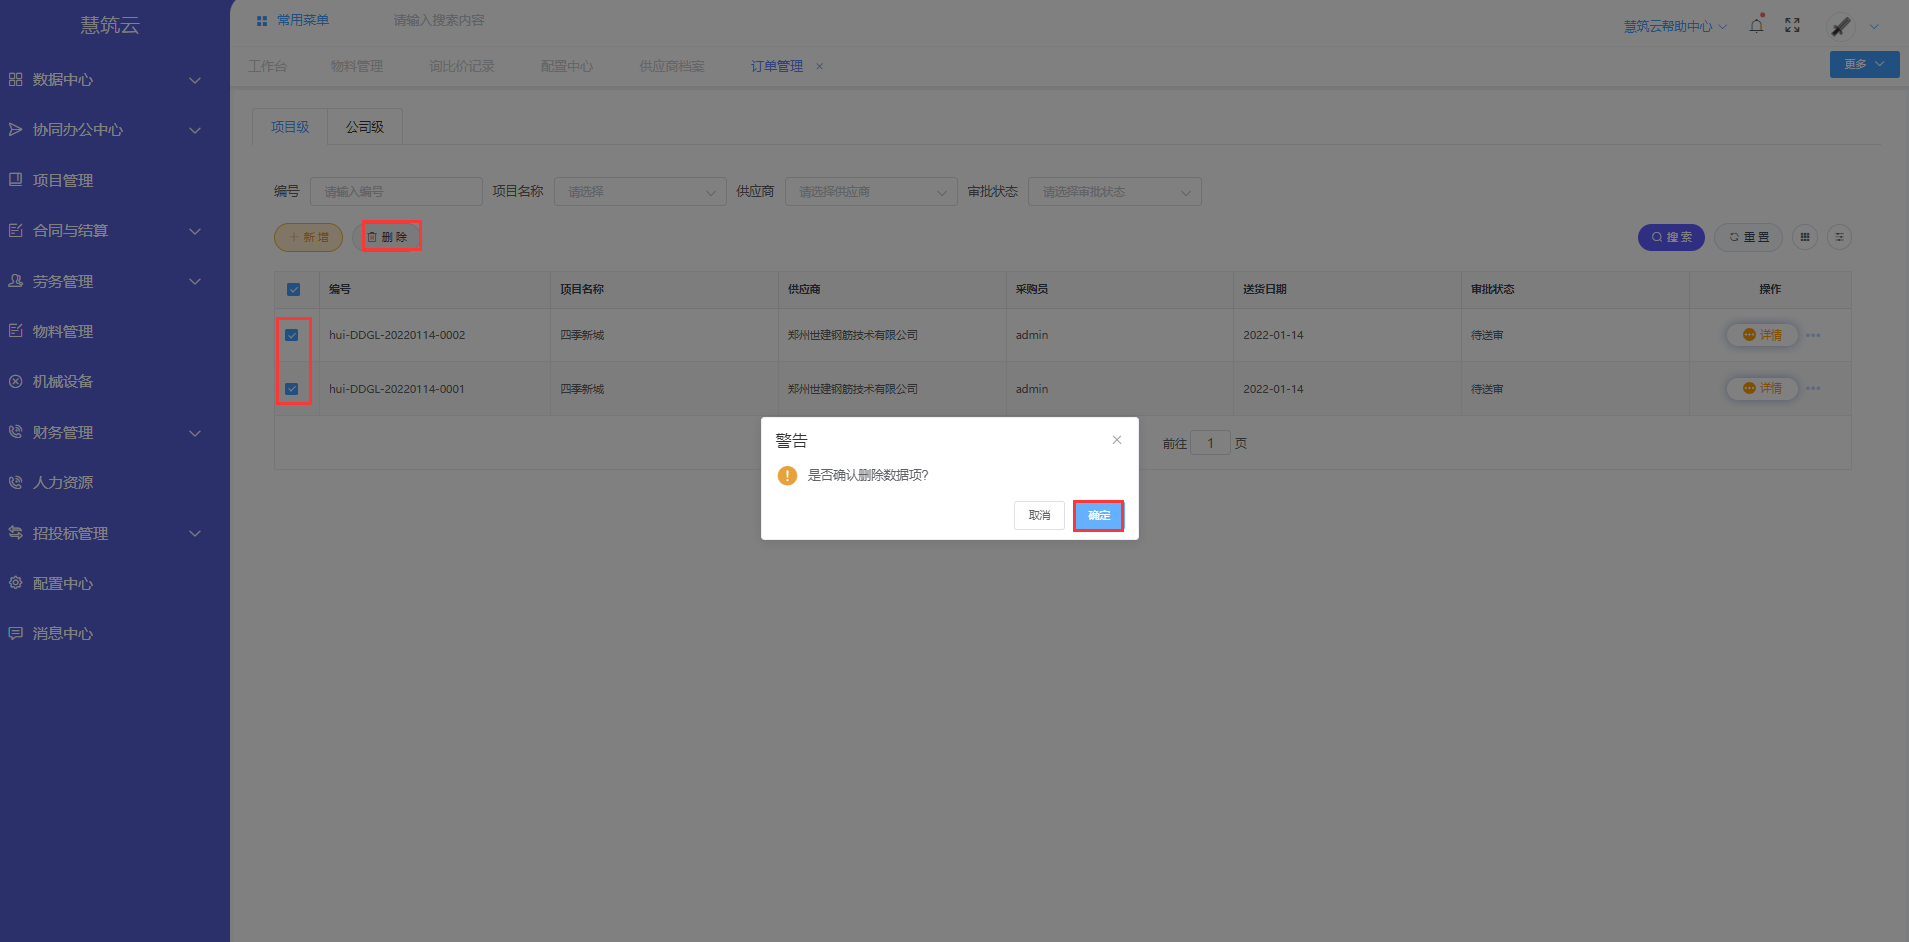Viewport: 1909px width, 942px height.
Task: Cancel deletion with the 取消 button
Action: 1039,515
